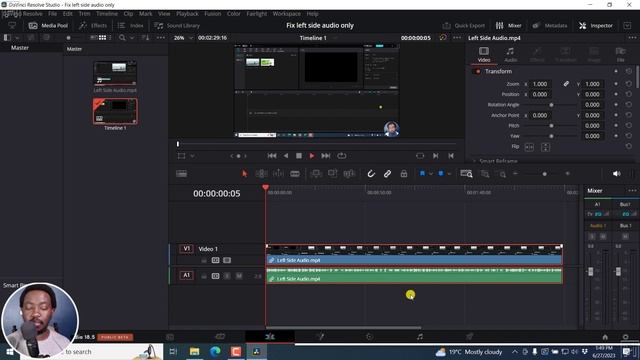This screenshot has height=360, width=640.
Task: Open the Timeline 1 name dropdown
Action: click(336, 38)
